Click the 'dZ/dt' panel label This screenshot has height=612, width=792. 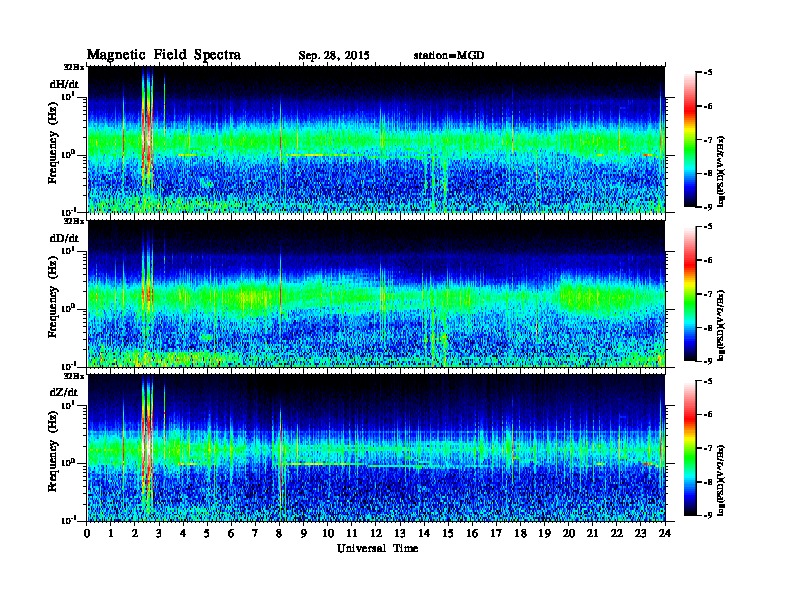click(64, 392)
